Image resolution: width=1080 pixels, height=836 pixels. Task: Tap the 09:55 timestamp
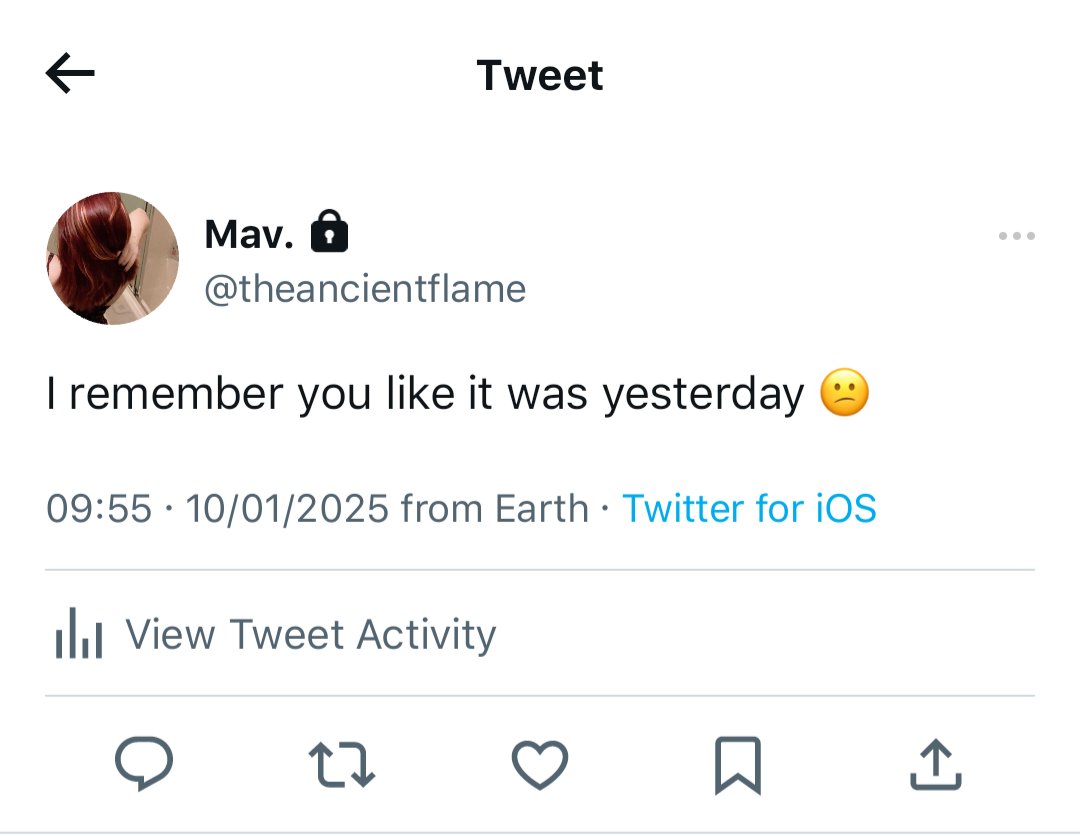point(98,509)
